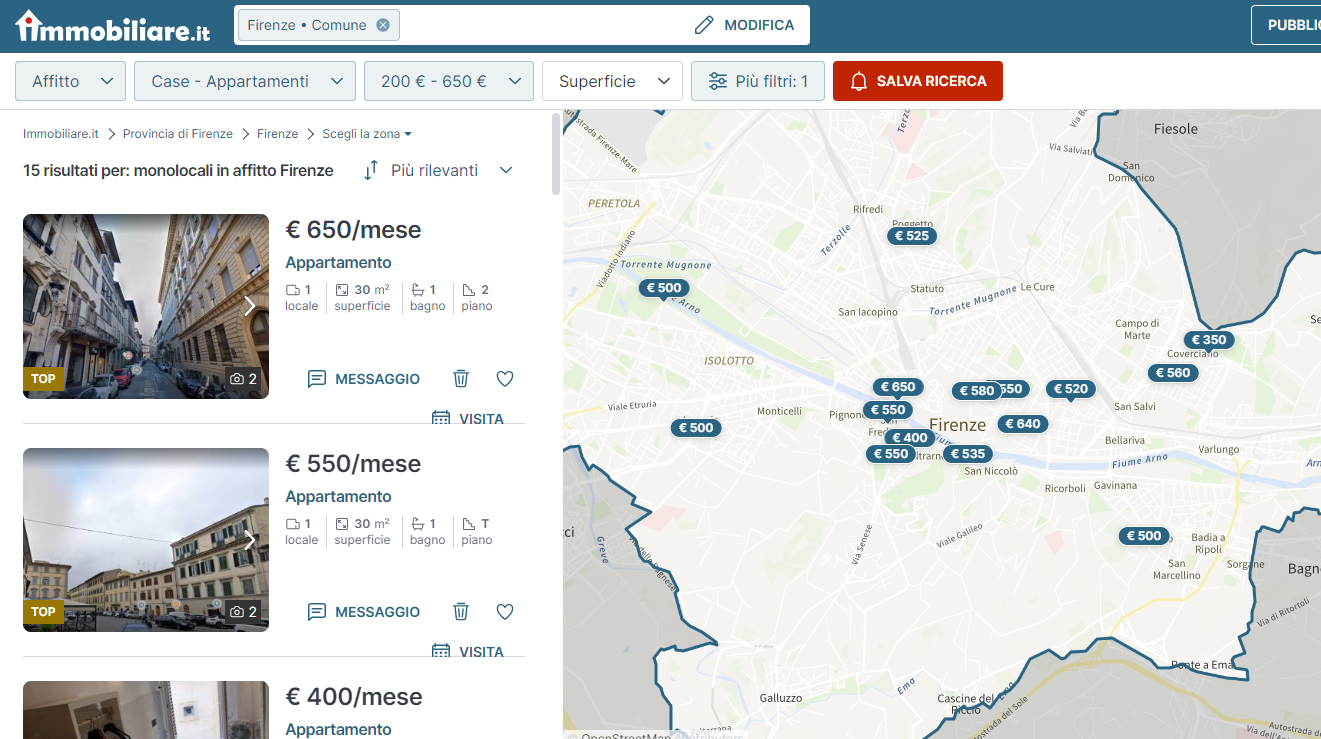Hide the € 550/mese listing with trash icon
This screenshot has height=739, width=1321.
461,612
